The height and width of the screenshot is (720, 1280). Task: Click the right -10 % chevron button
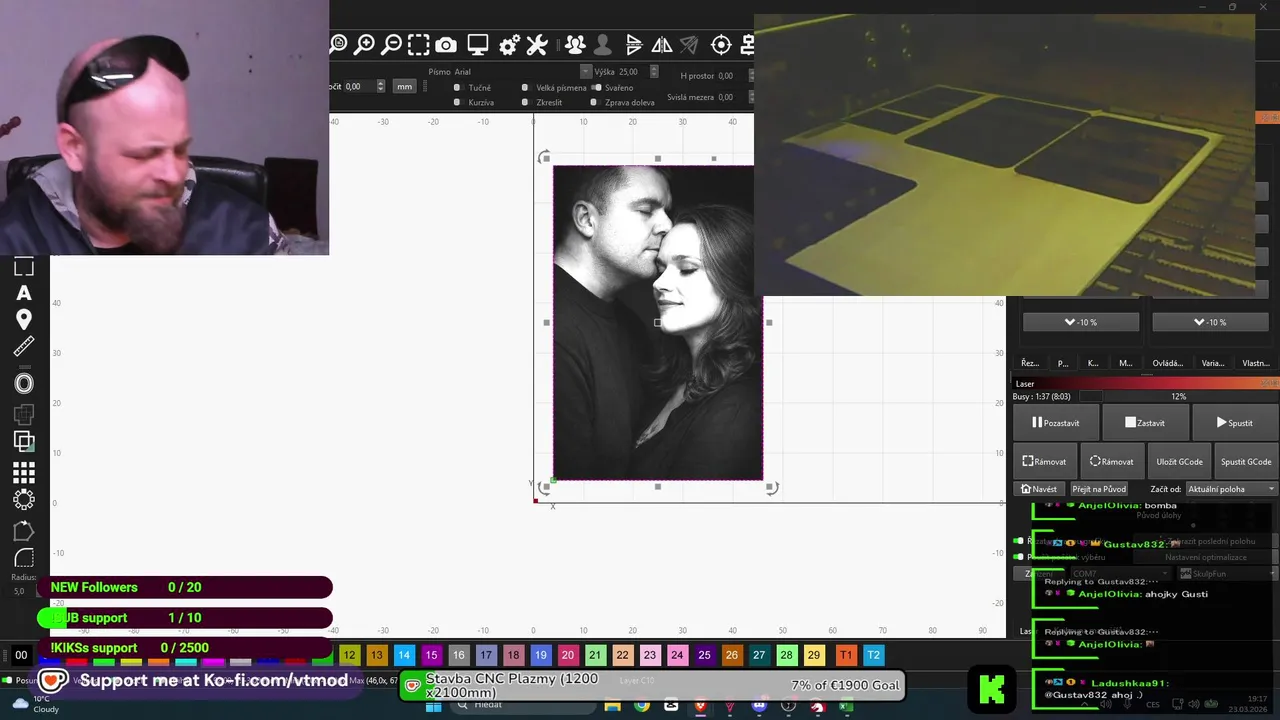point(1208,322)
